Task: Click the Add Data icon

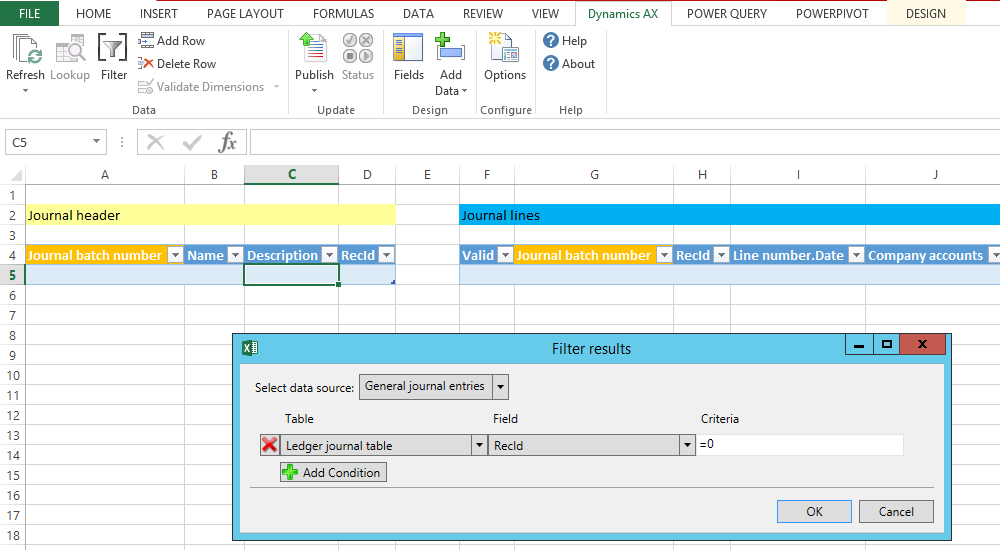Action: pyautogui.click(x=451, y=52)
